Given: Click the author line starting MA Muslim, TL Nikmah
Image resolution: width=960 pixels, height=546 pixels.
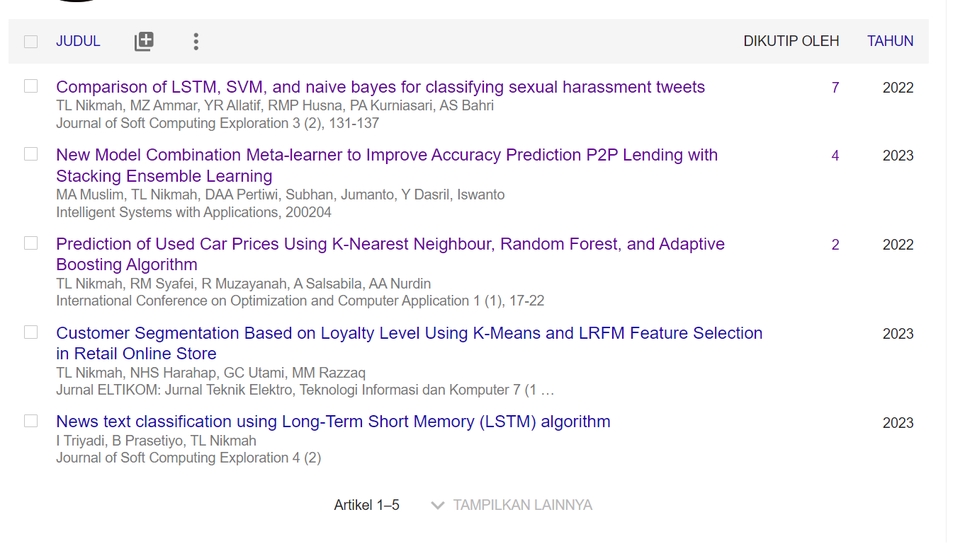Looking at the screenshot, I should (280, 195).
